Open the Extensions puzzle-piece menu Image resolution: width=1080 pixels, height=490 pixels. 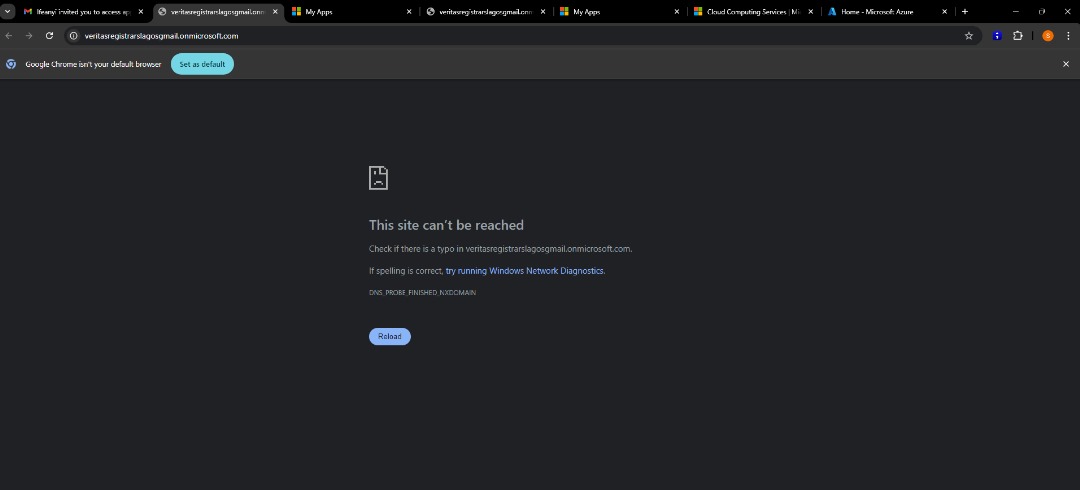click(1018, 35)
